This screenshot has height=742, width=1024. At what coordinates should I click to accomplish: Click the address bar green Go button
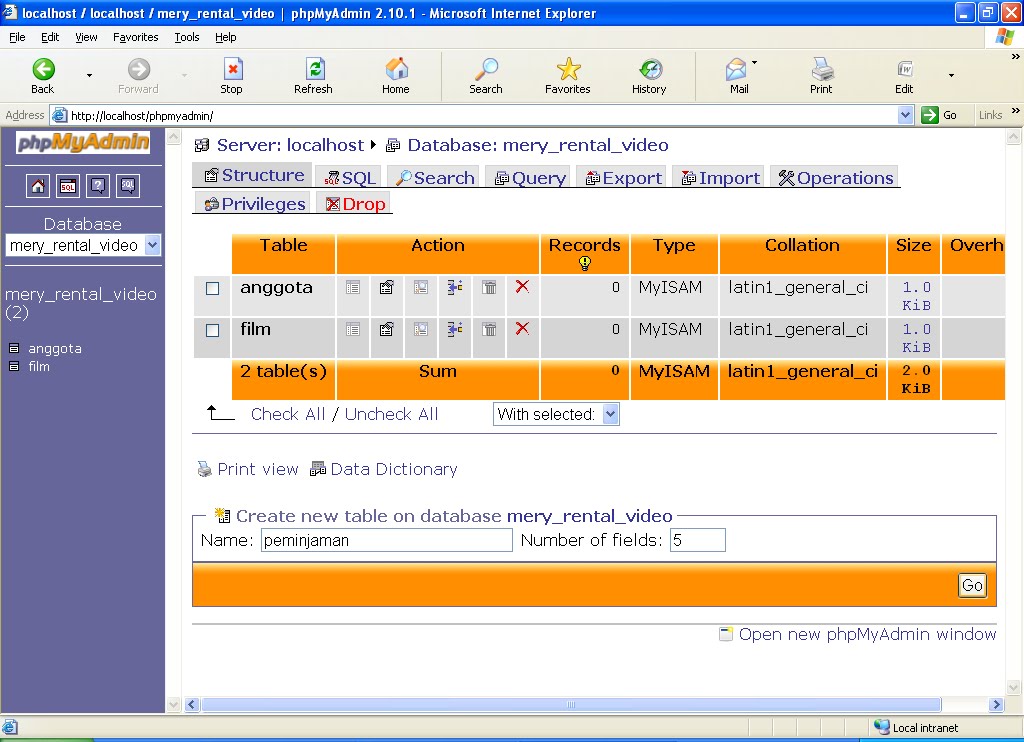939,116
